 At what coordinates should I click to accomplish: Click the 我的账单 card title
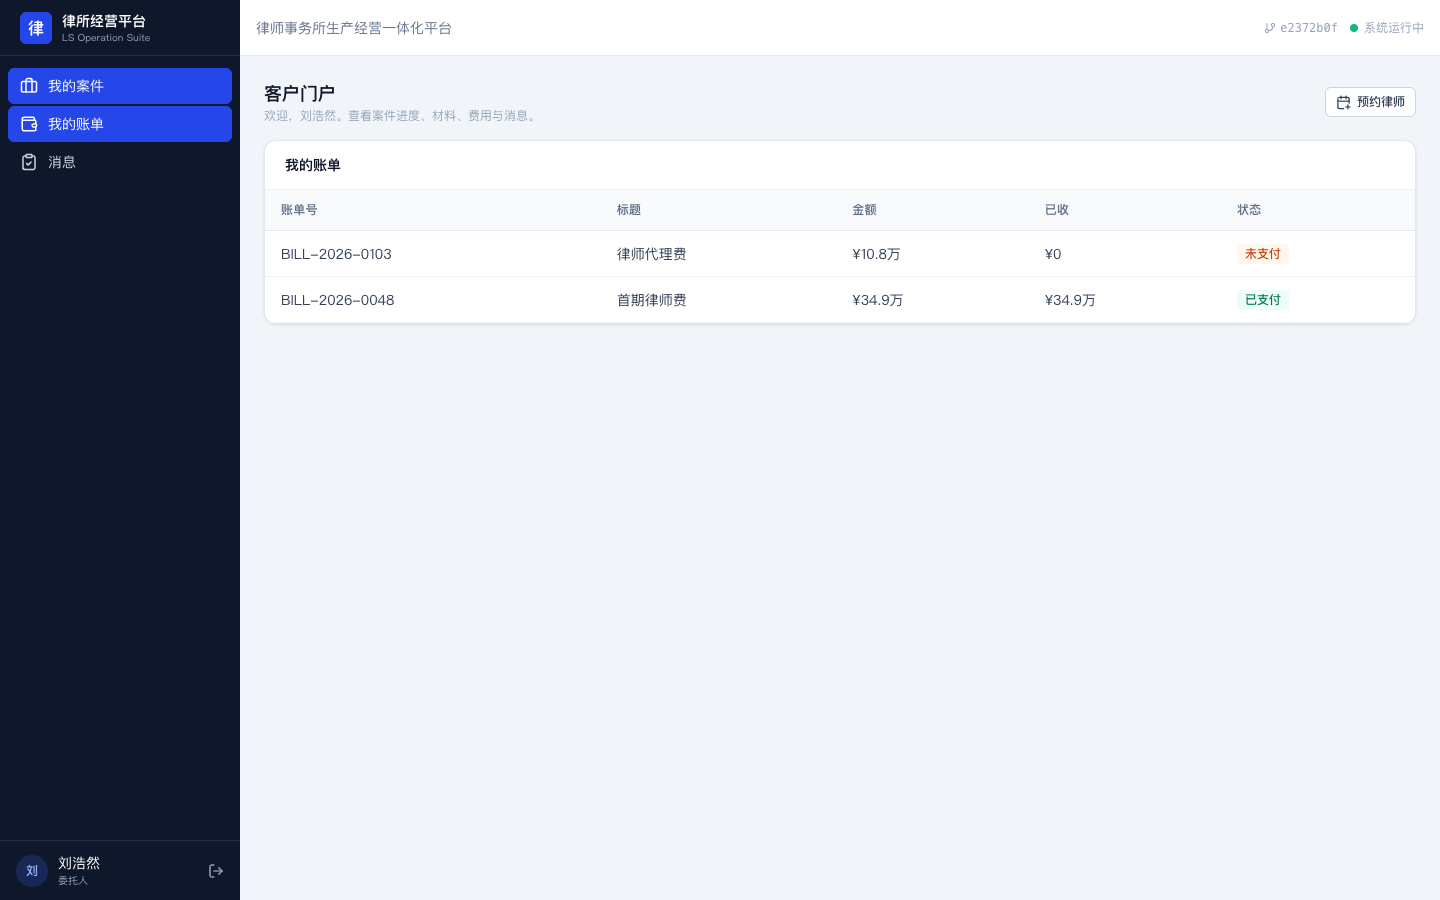[313, 165]
